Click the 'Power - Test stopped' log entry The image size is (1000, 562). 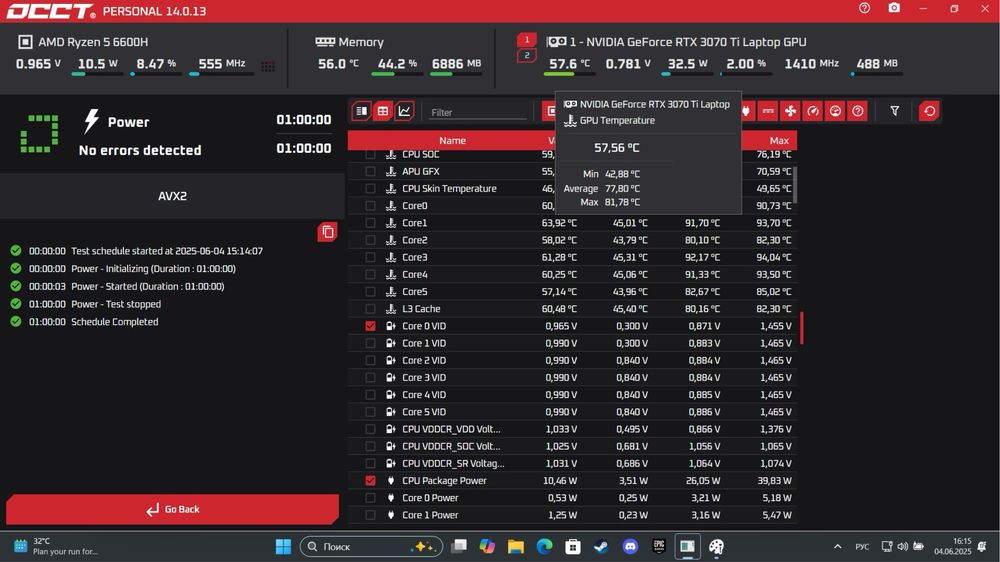coord(116,304)
